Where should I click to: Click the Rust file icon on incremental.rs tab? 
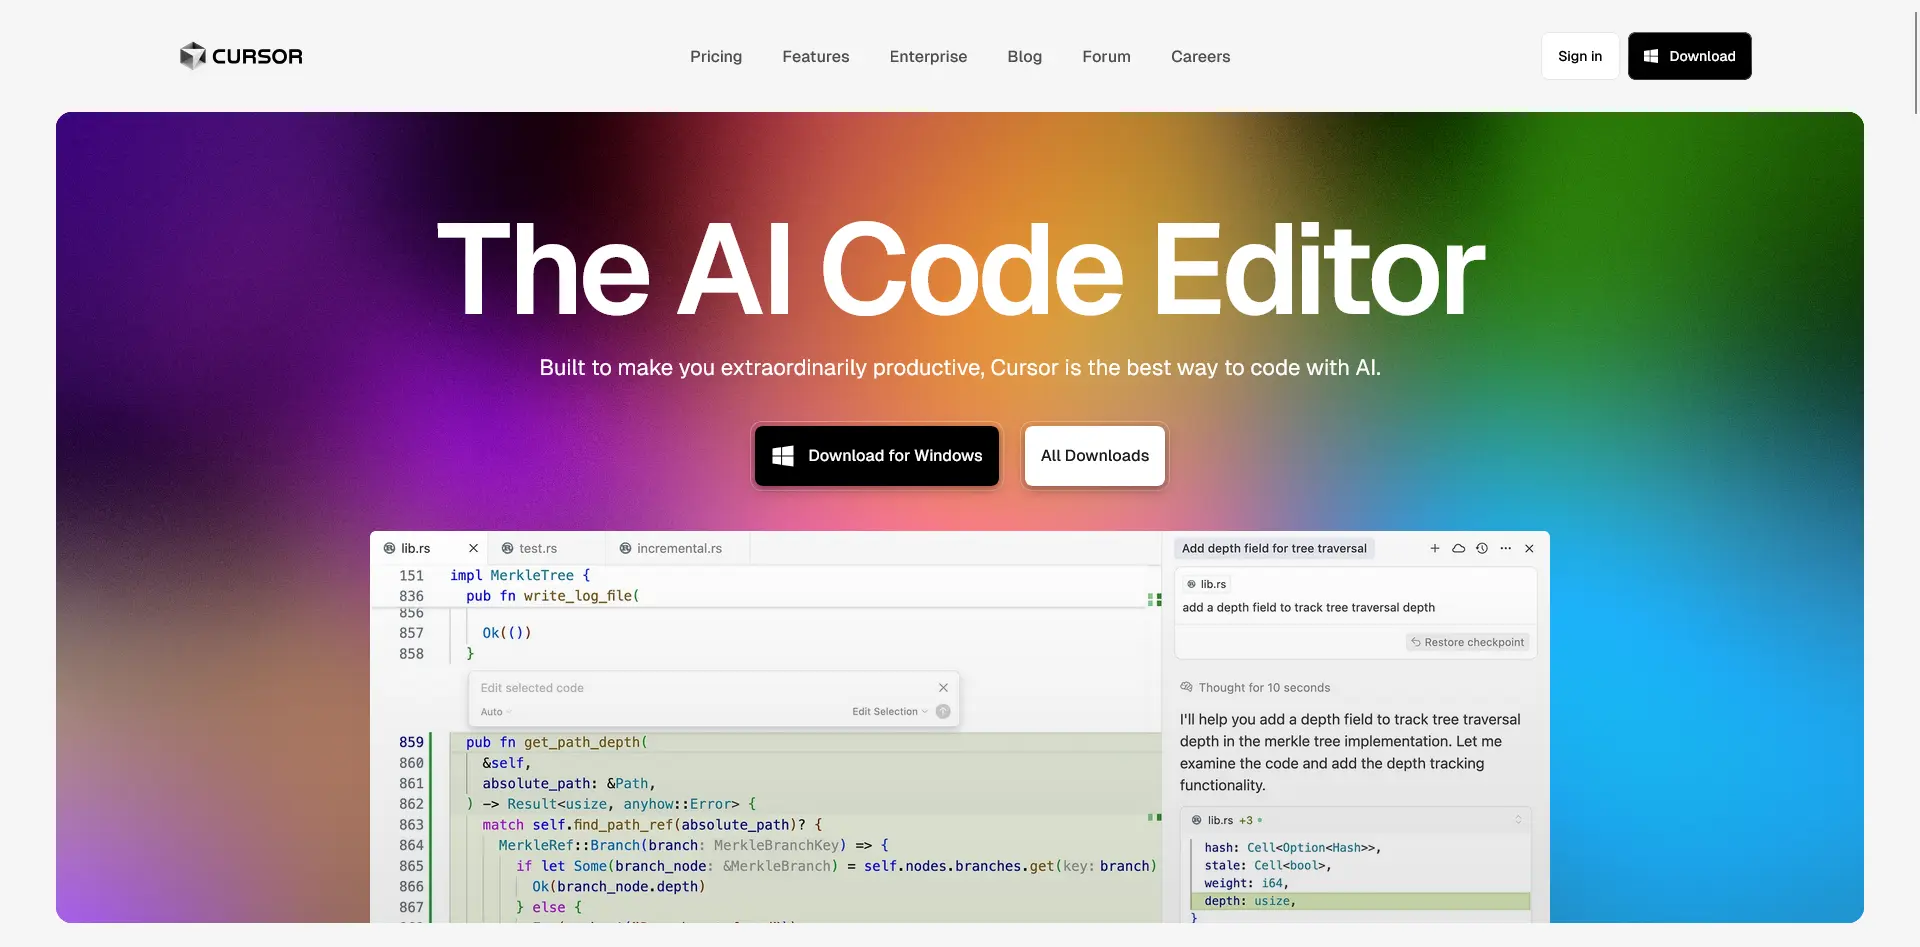tap(625, 548)
